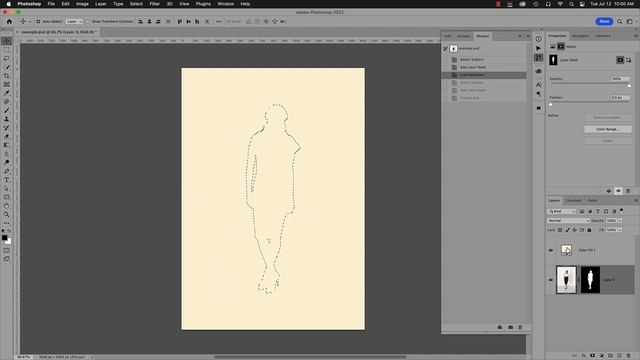Select the Eraser tool
Viewport: 640px width, 360px height.
(7, 136)
